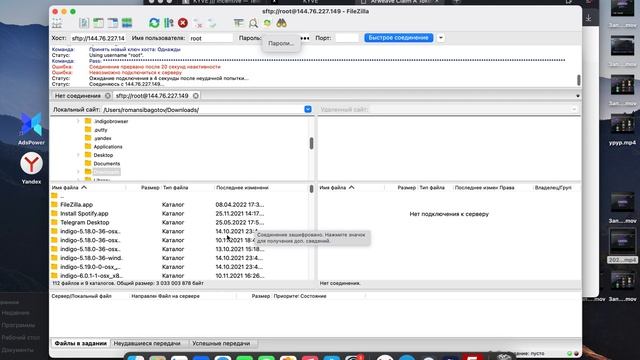This screenshot has width=640, height=360.
Task: Disconnect from server toolbar icon
Action: point(198,23)
